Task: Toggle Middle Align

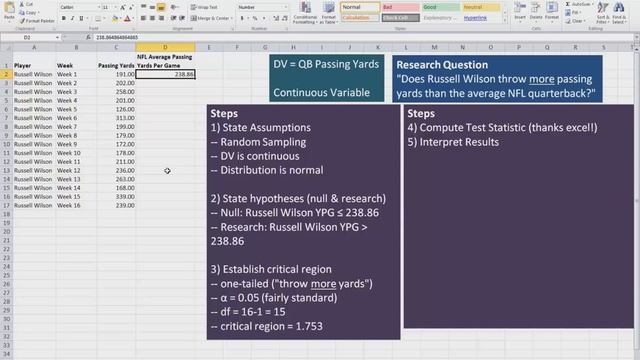Action: pyautogui.click(x=152, y=7)
